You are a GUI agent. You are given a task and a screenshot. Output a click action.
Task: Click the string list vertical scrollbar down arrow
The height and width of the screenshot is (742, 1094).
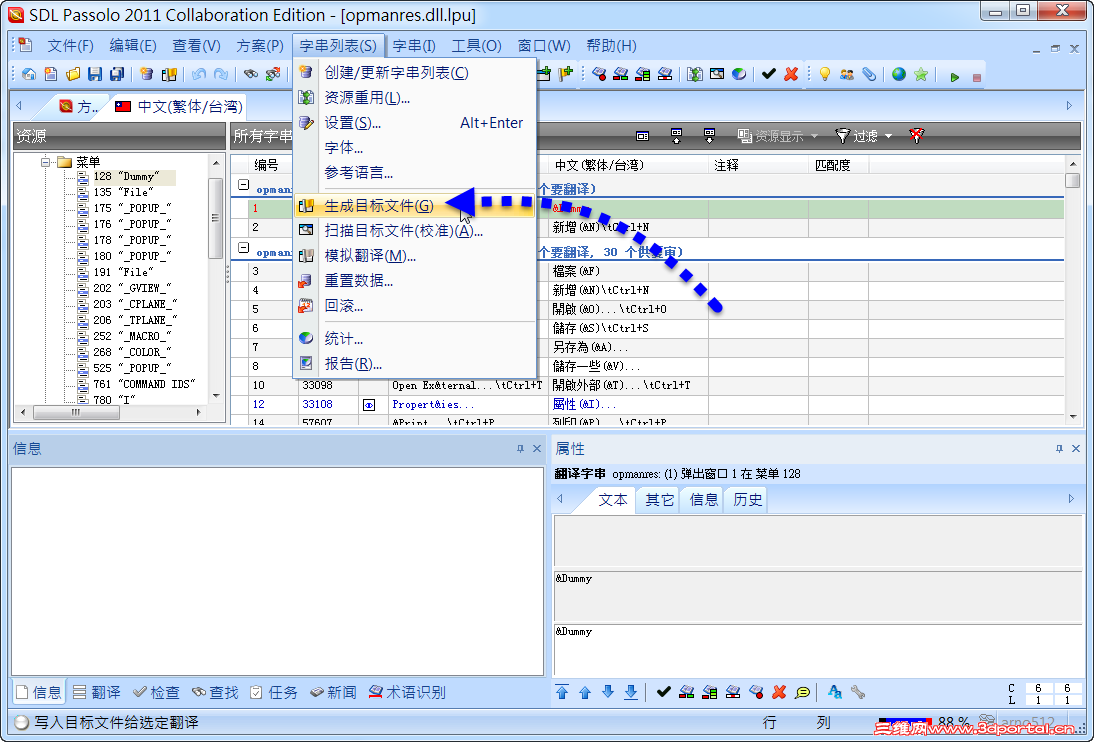coord(1072,417)
